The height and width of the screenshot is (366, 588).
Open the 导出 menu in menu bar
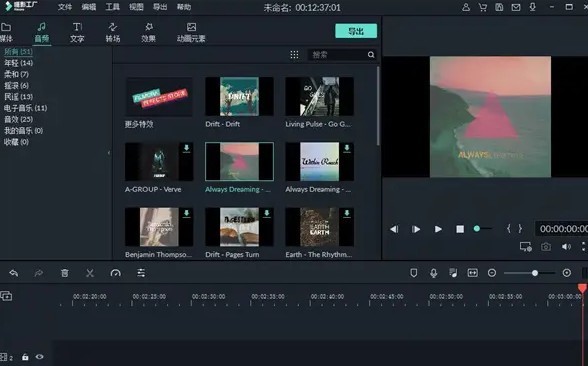point(160,7)
